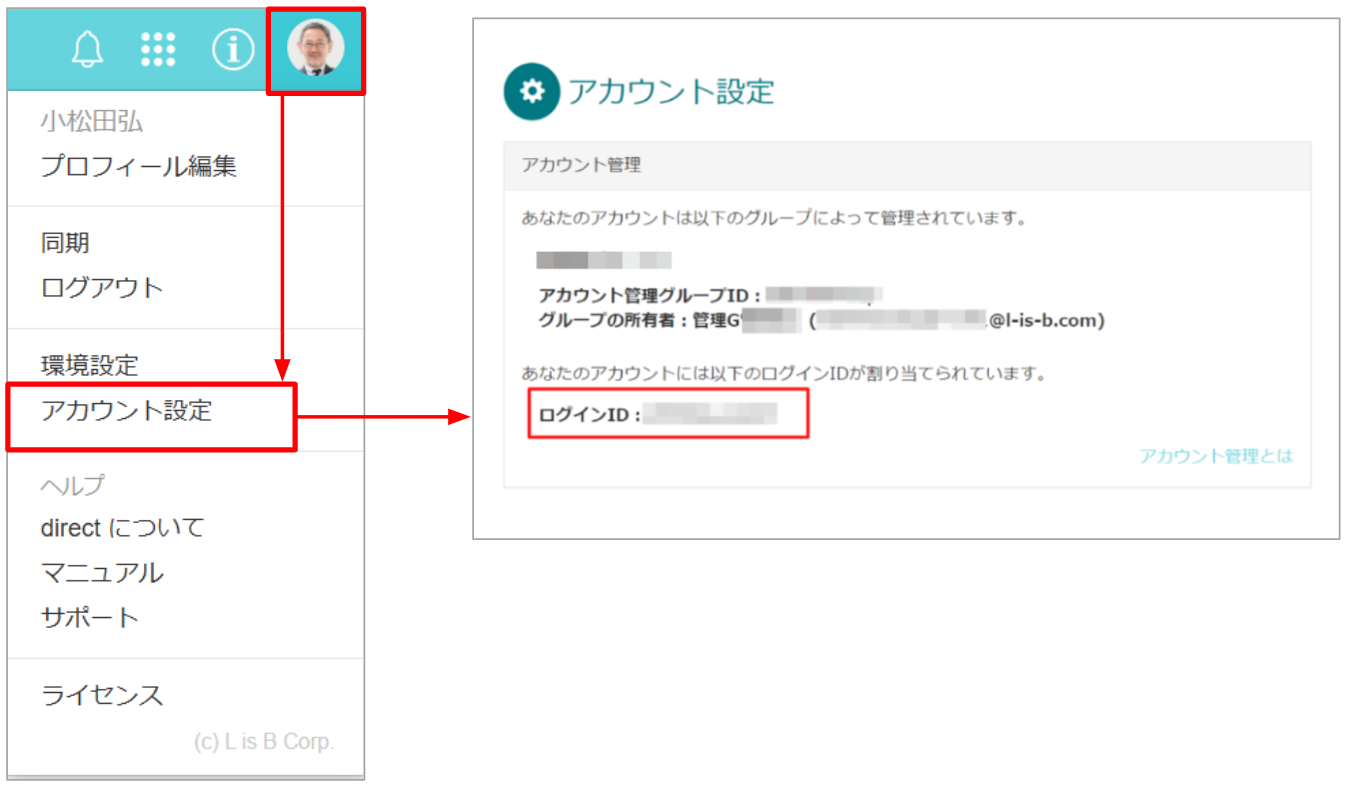Open マニュアル from help section
1352x789 pixels.
pos(102,572)
